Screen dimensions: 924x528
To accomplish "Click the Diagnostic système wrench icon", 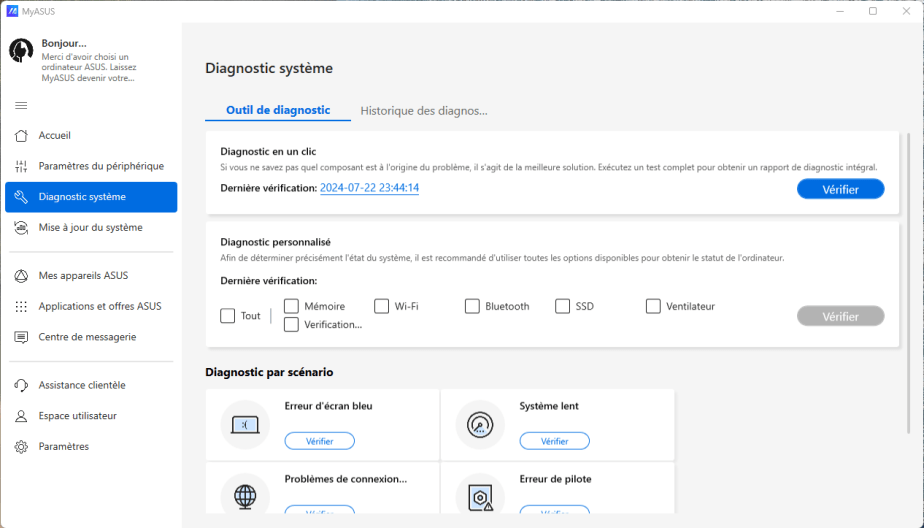I will point(21,197).
